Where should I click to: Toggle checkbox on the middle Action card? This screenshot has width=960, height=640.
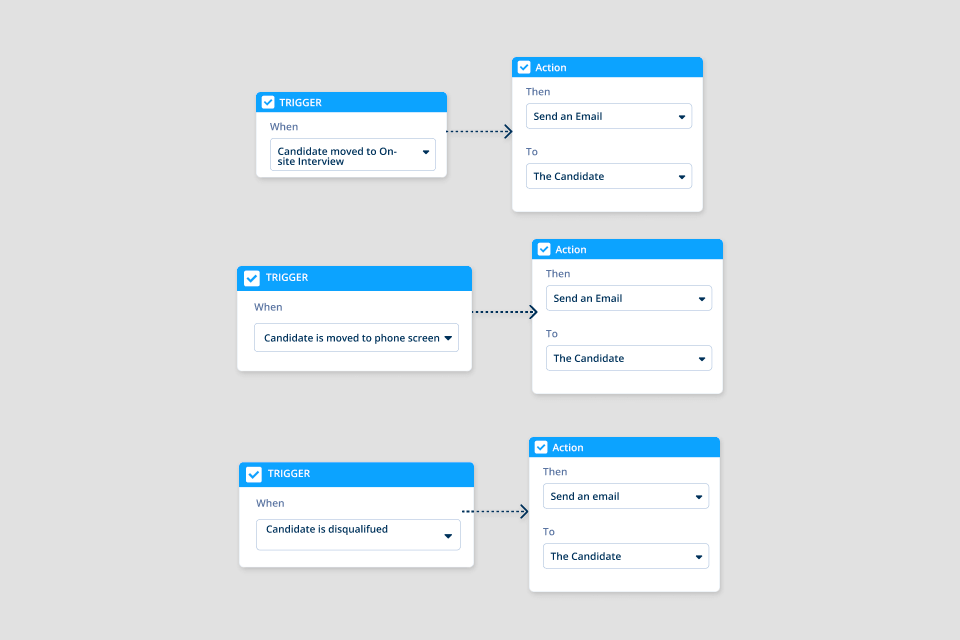click(544, 249)
